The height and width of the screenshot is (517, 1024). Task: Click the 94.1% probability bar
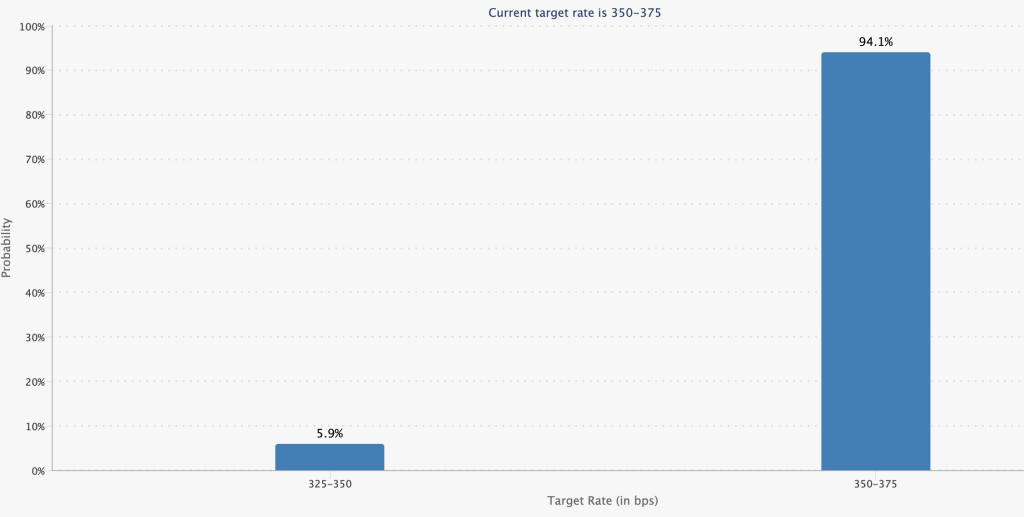(x=875, y=261)
